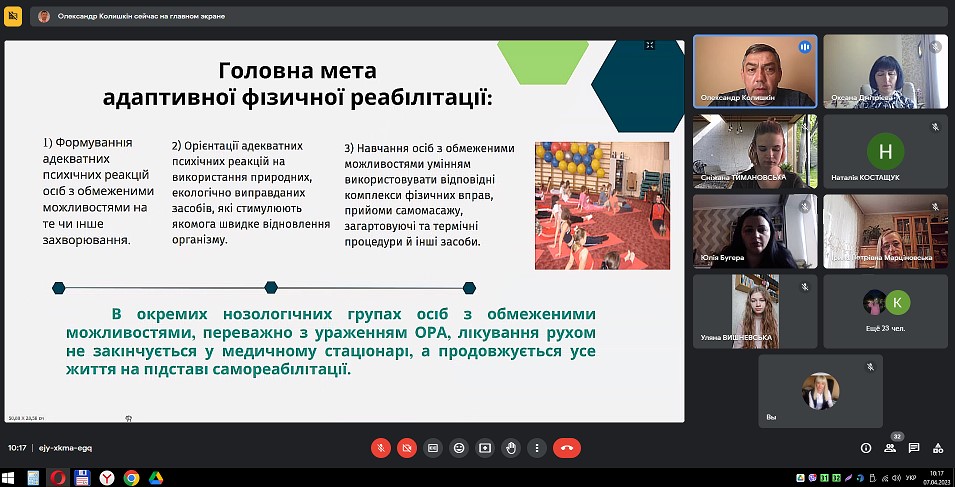The height and width of the screenshot is (487, 955).
Task: Click the Наталія КОСТАЩУК participant tile
Action: 884,151
